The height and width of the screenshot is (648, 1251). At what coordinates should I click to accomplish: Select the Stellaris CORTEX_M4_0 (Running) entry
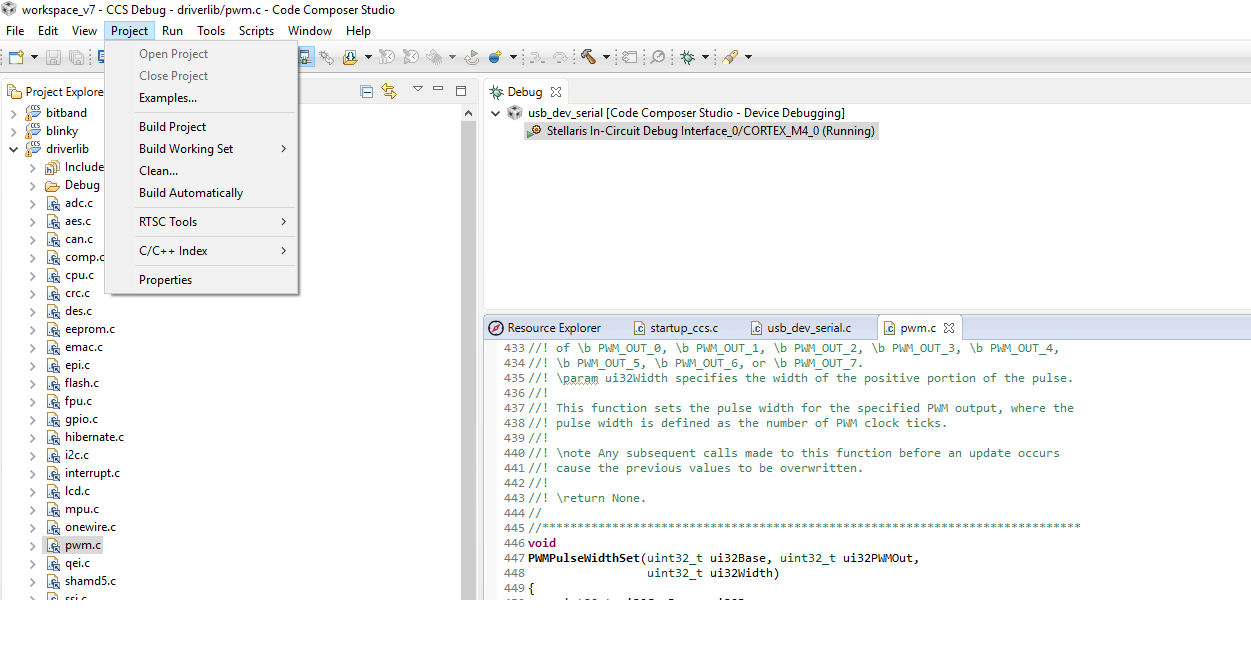tap(701, 131)
